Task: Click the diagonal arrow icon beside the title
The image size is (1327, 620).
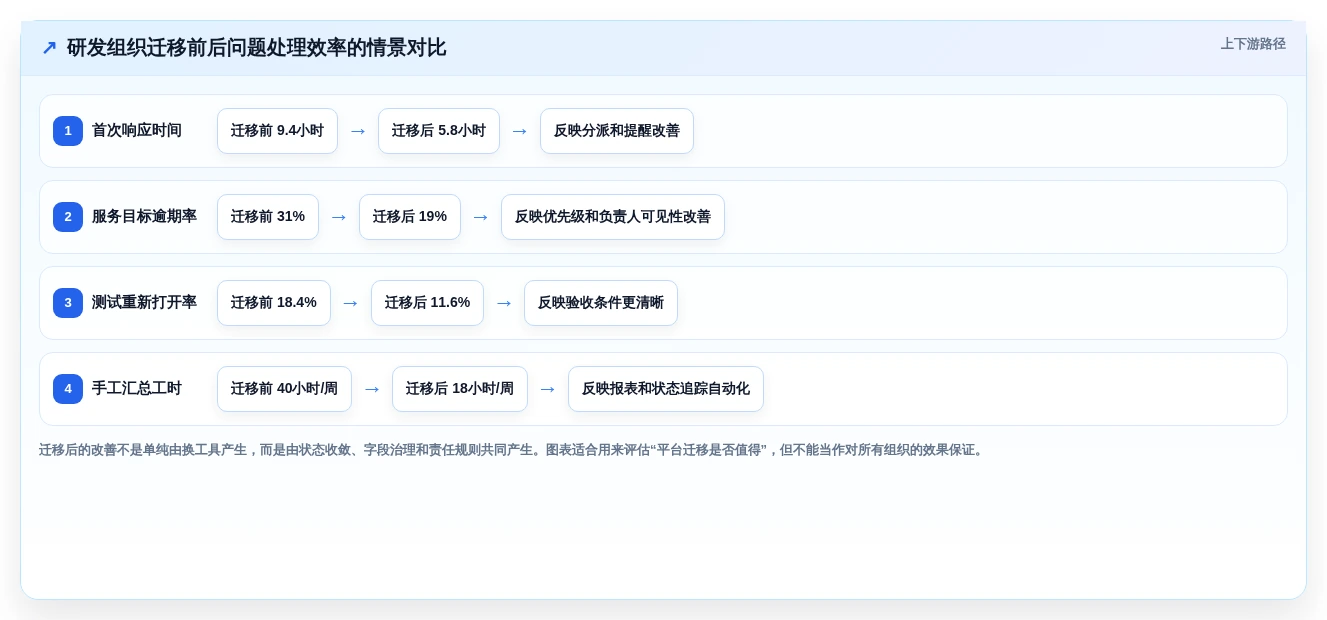Action: 49,48
